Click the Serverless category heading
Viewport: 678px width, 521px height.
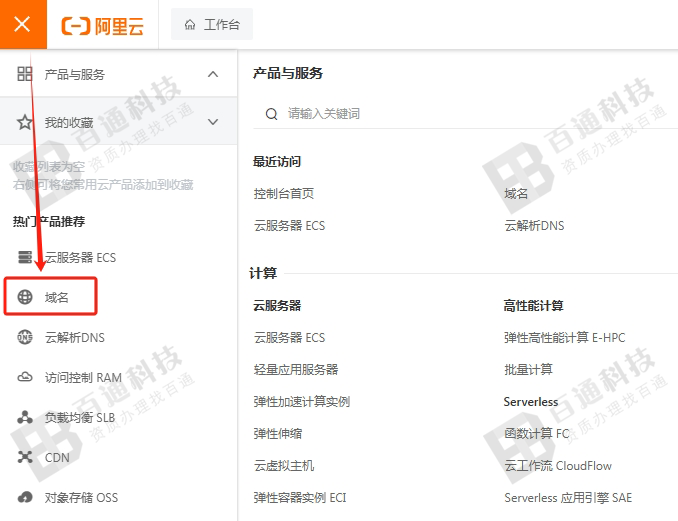pos(531,402)
